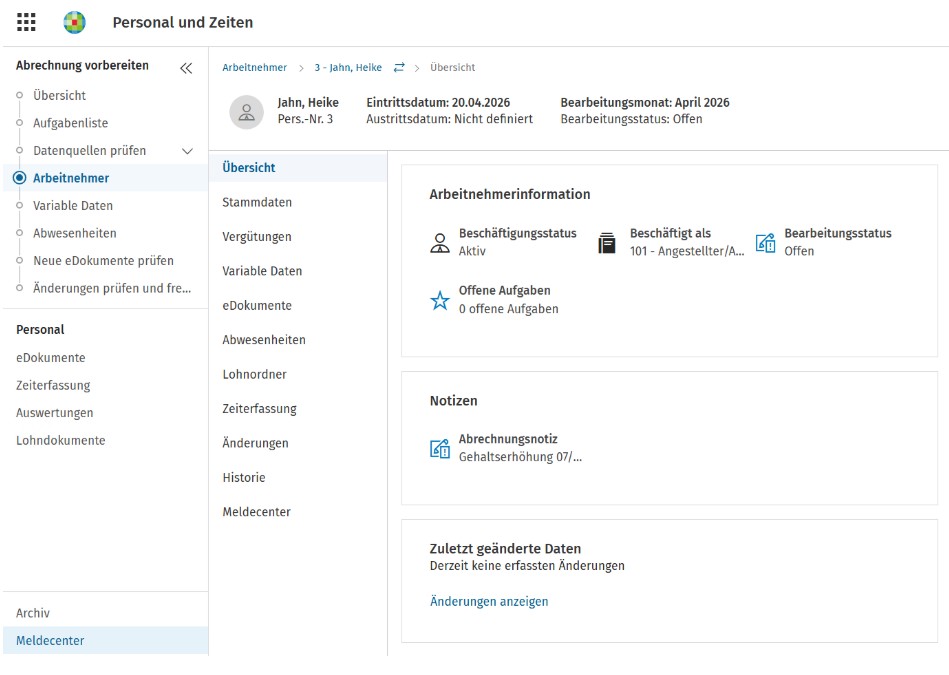Open eDokumente under Personal

click(x=51, y=358)
